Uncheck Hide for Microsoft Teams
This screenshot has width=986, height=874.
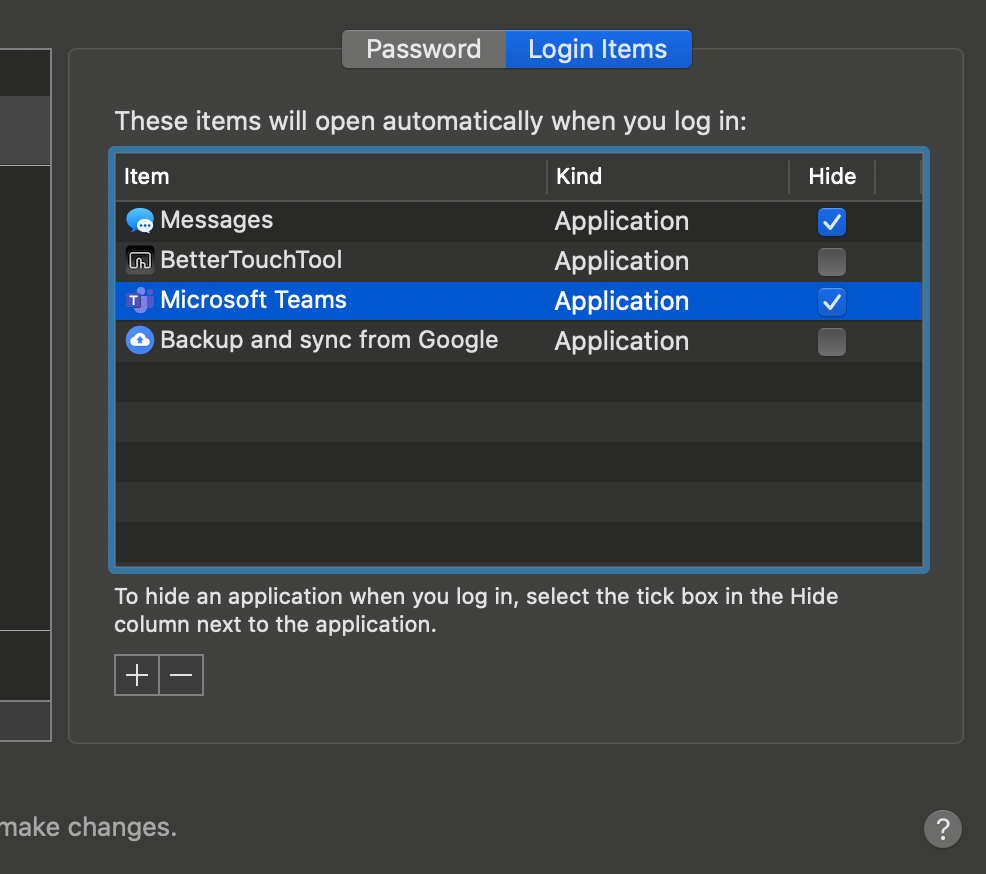tap(831, 302)
